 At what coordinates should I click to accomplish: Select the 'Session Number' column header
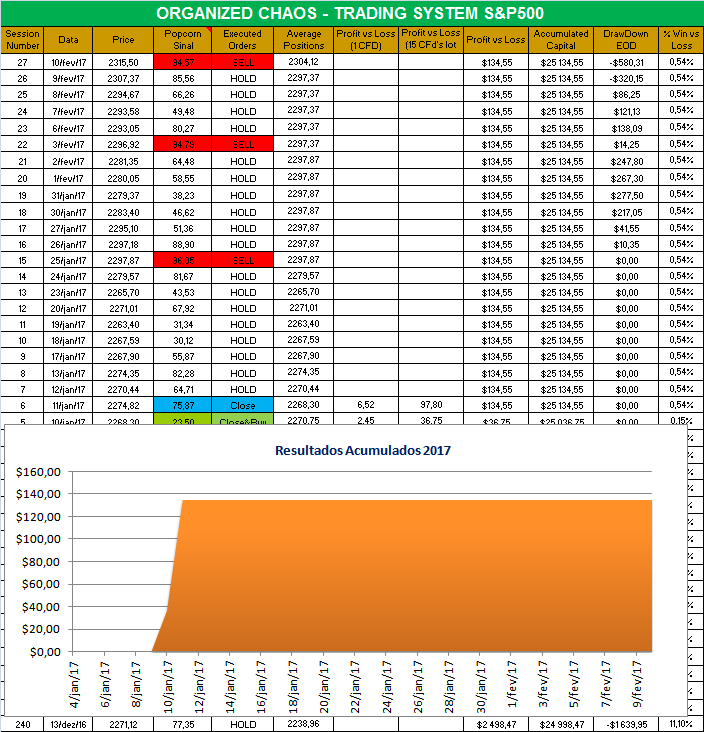(x=22, y=40)
